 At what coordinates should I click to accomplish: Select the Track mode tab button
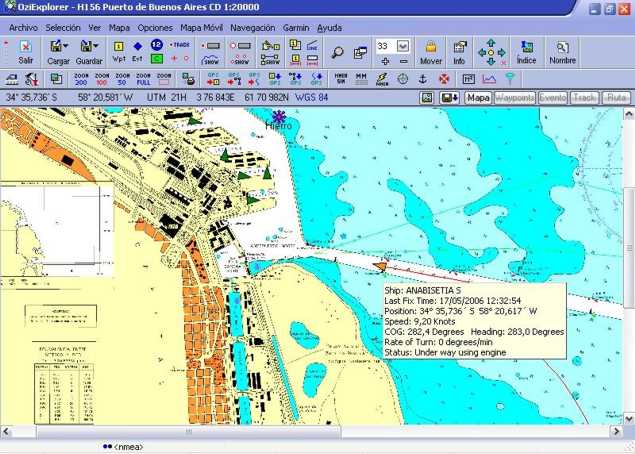pyautogui.click(x=585, y=98)
